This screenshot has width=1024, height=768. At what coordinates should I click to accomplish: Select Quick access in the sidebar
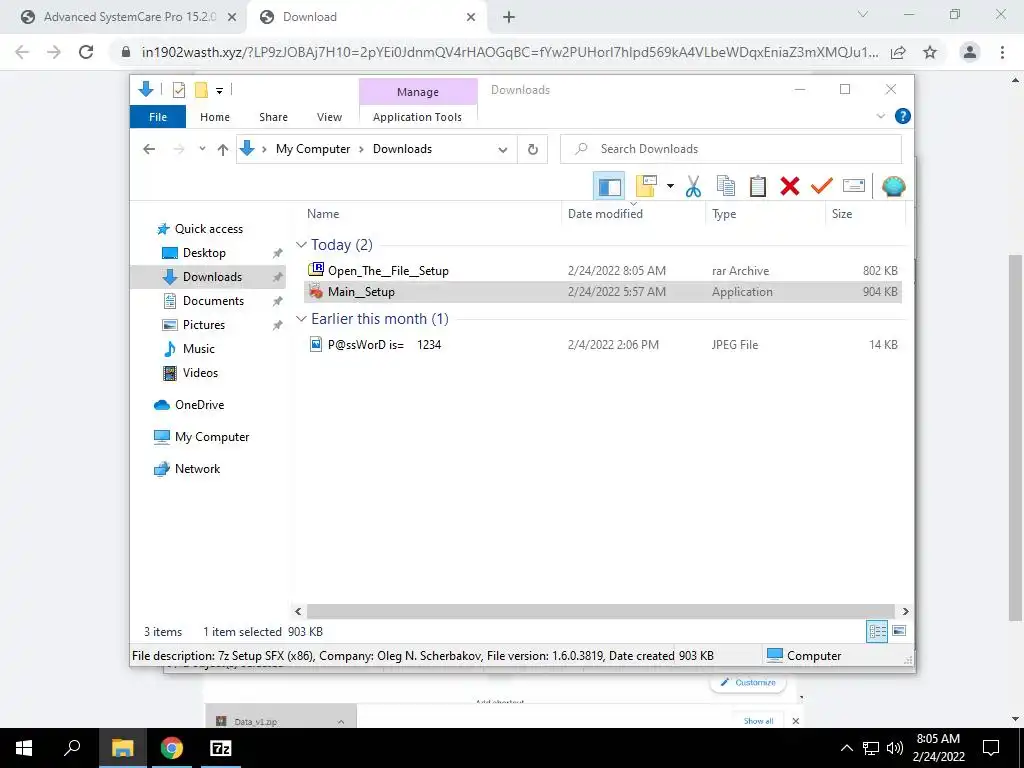[208, 229]
